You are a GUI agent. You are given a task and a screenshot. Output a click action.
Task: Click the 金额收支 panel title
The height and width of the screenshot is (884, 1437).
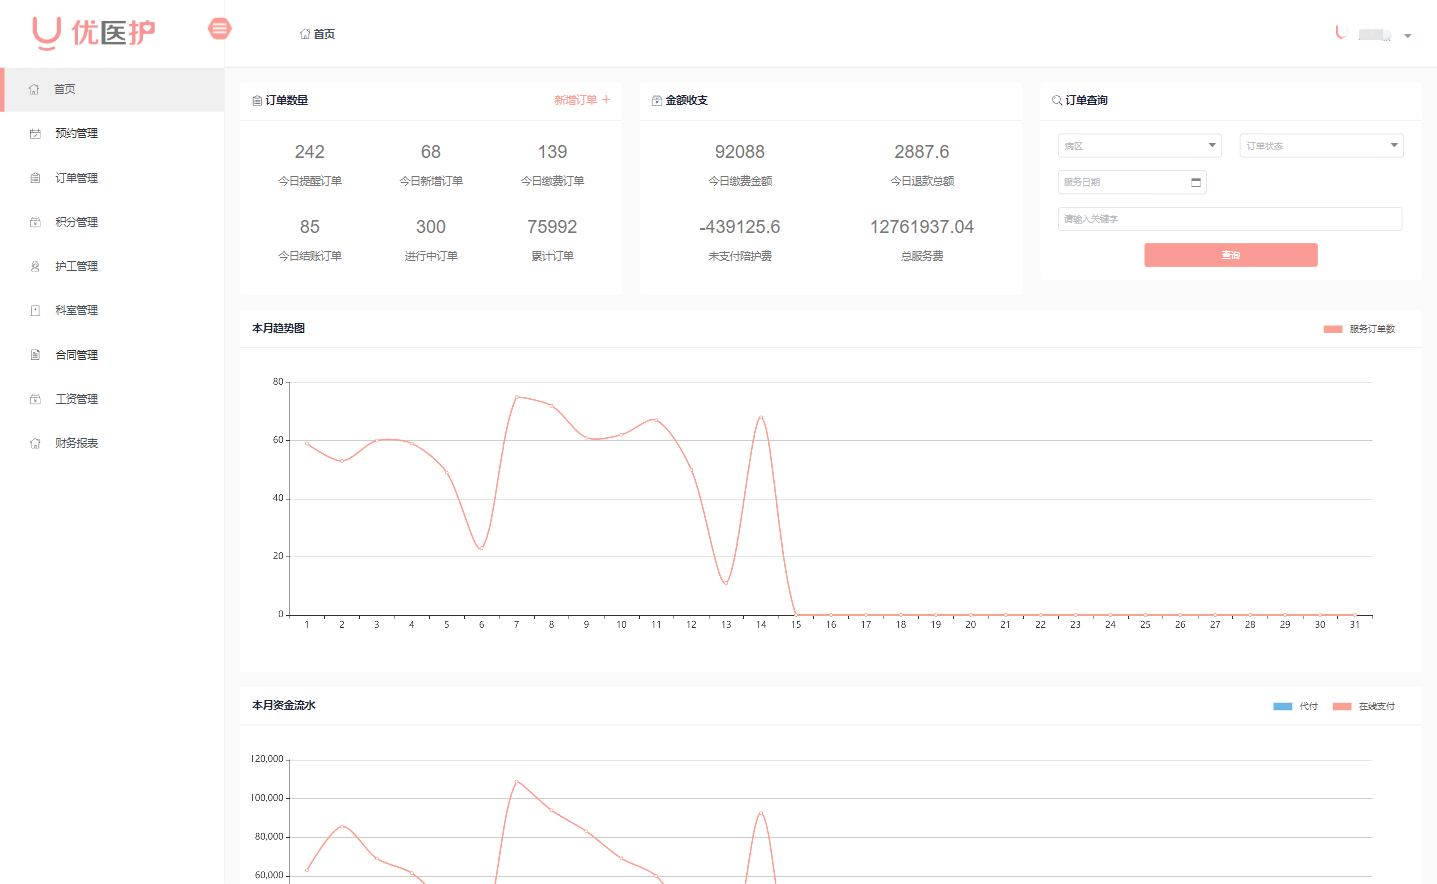click(687, 100)
